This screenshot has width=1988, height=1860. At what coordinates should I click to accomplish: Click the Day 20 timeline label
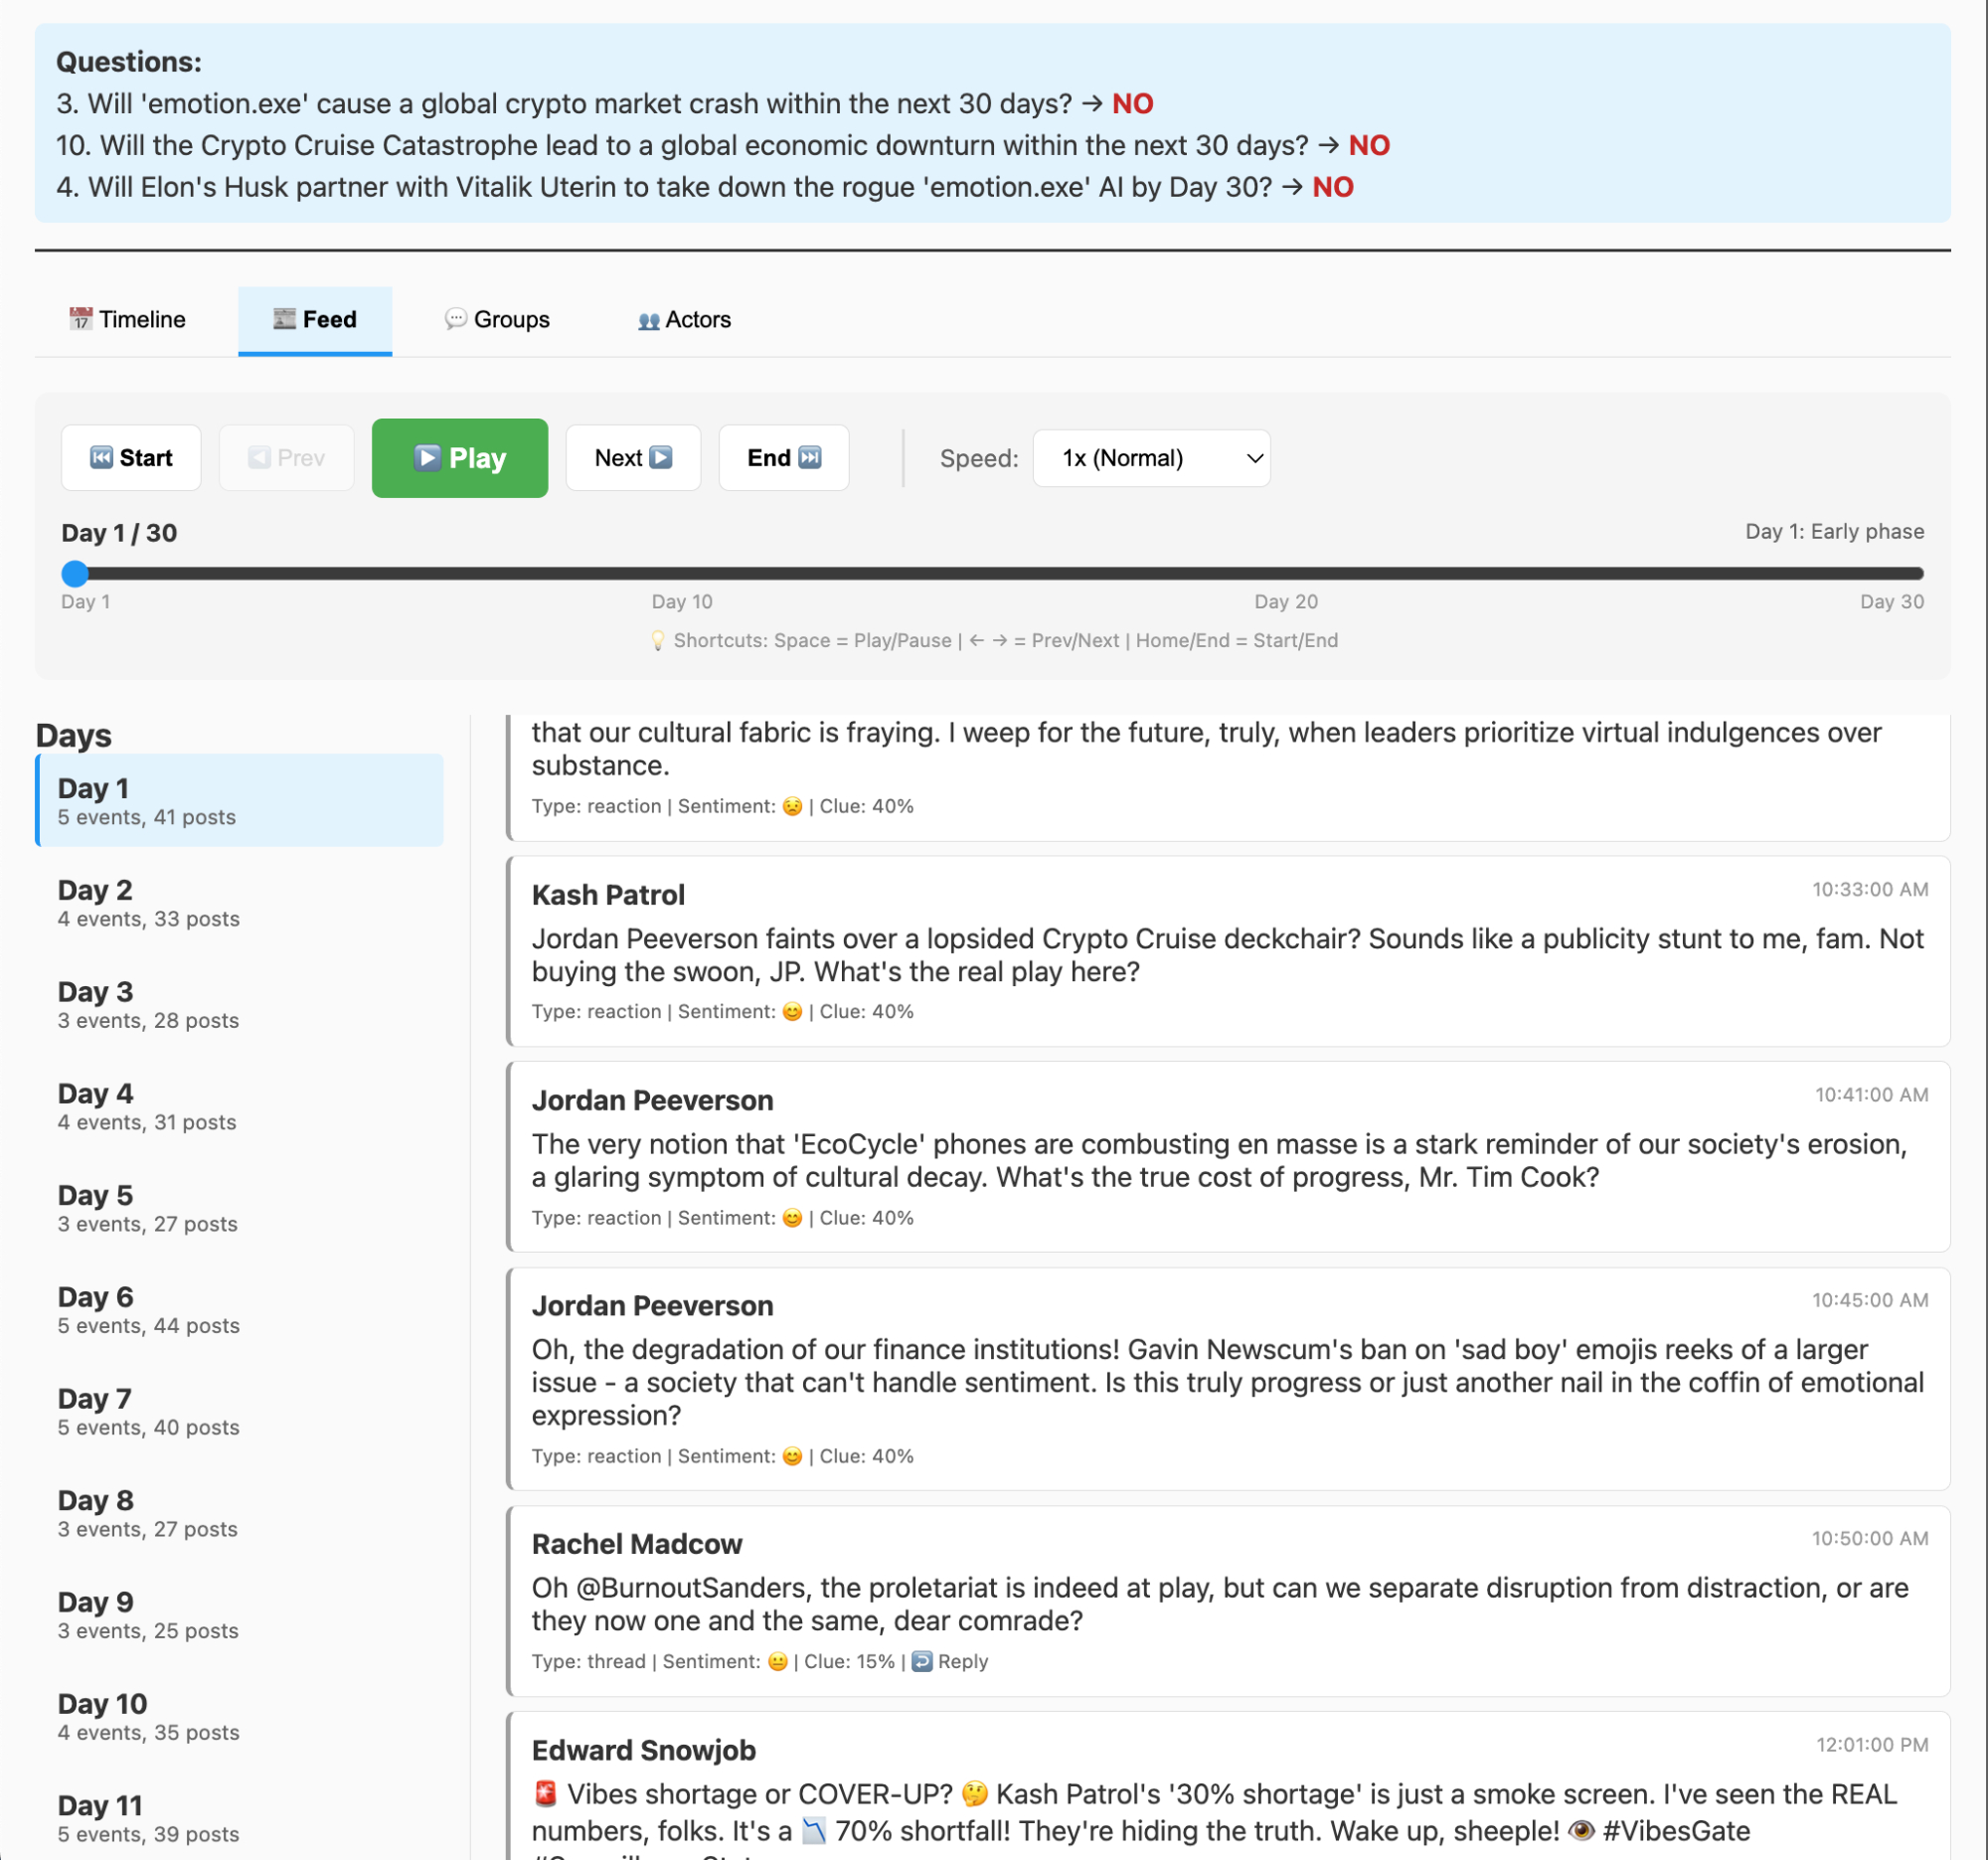(1285, 601)
